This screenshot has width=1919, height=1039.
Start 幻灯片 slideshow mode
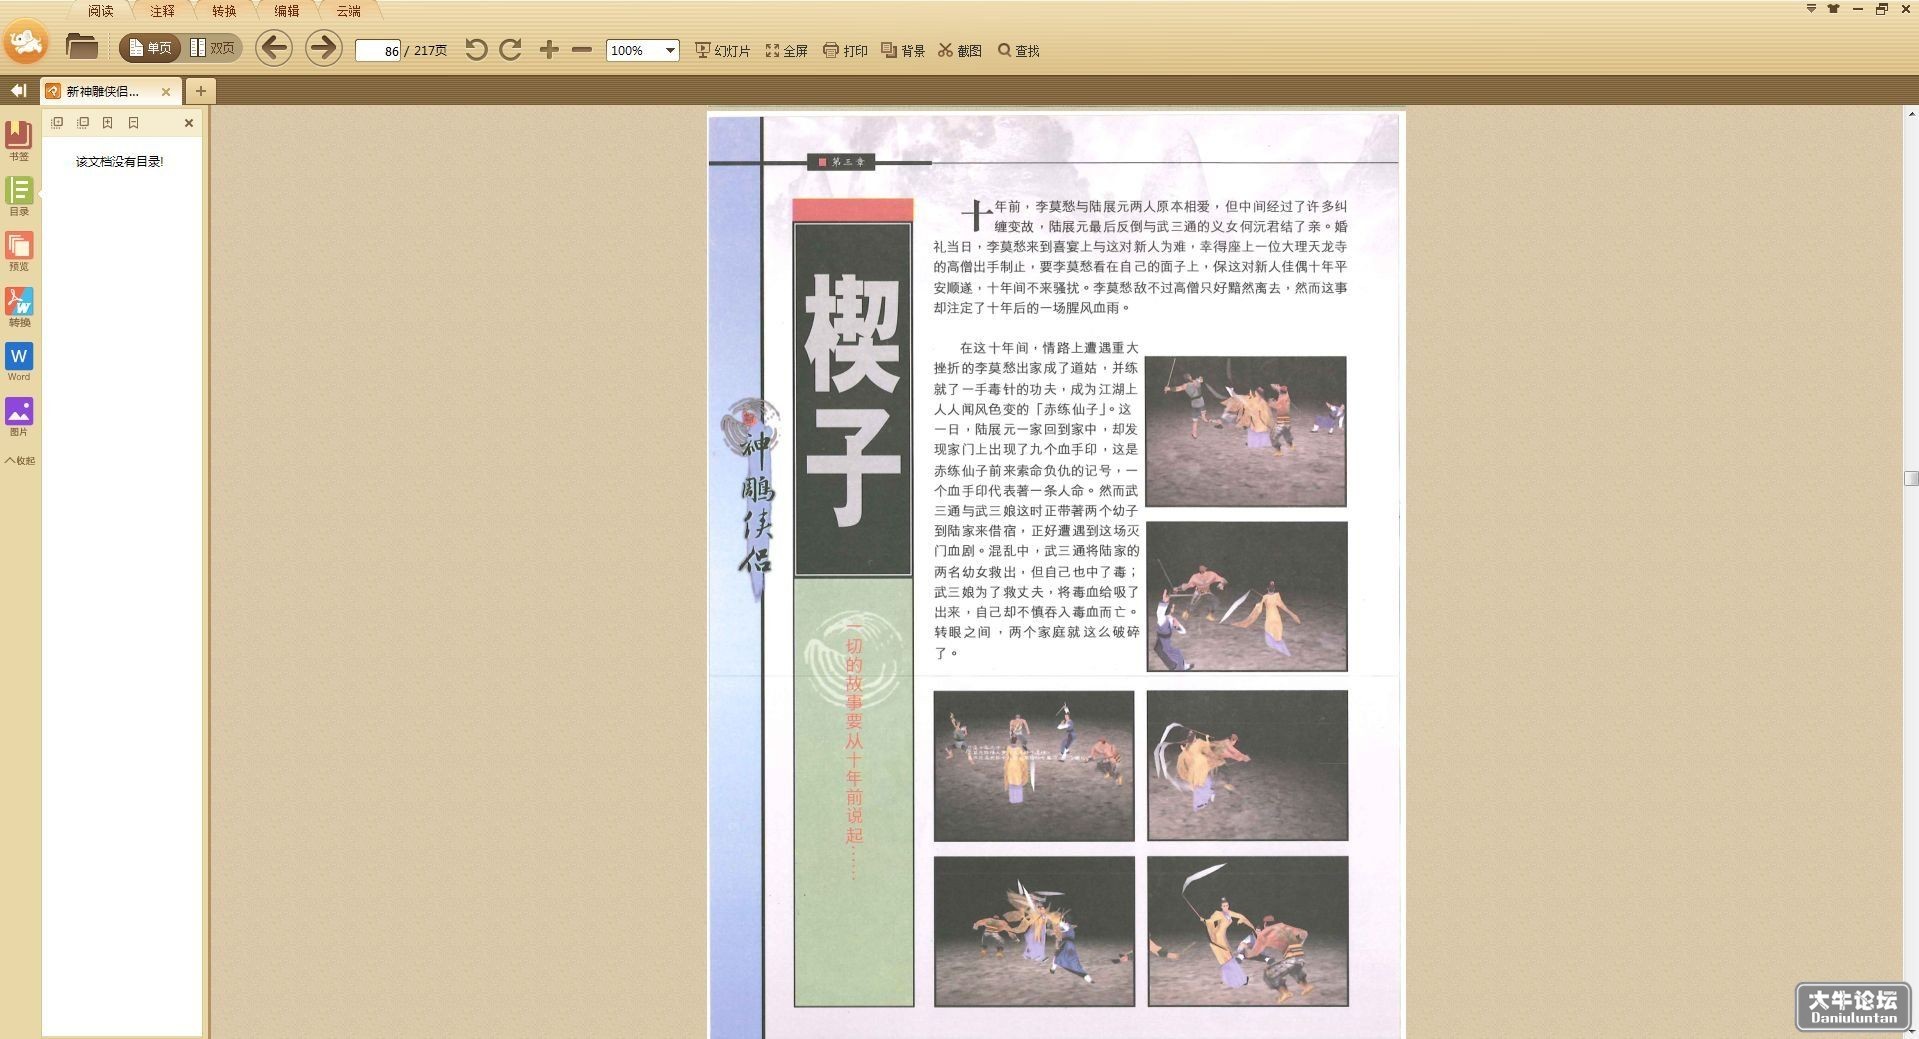pos(722,50)
